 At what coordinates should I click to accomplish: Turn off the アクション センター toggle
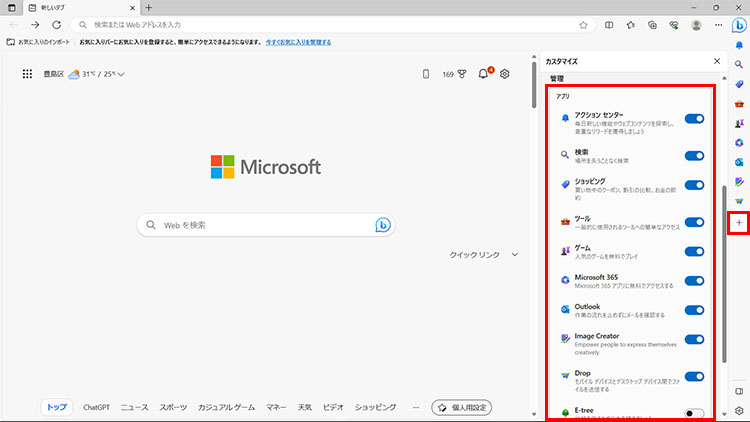[694, 119]
